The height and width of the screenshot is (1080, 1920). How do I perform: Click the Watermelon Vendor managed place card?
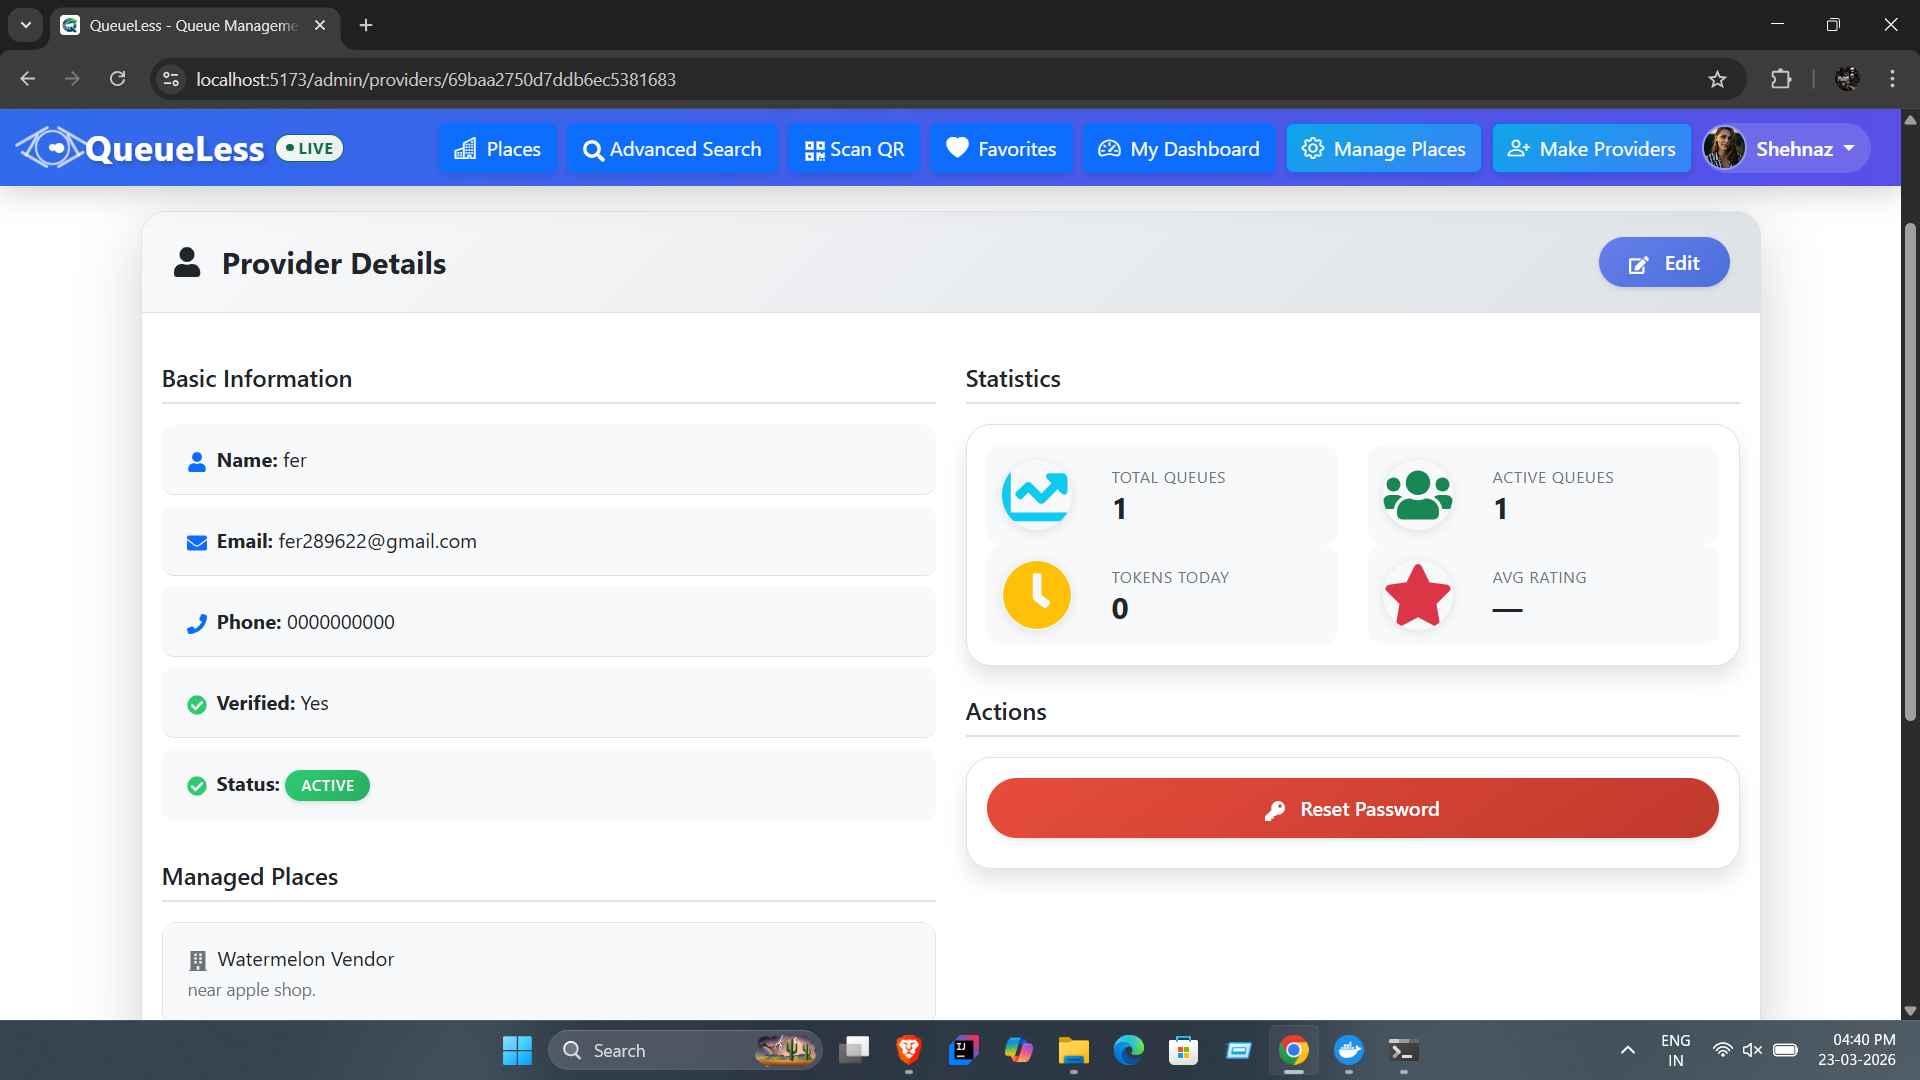pos(549,972)
